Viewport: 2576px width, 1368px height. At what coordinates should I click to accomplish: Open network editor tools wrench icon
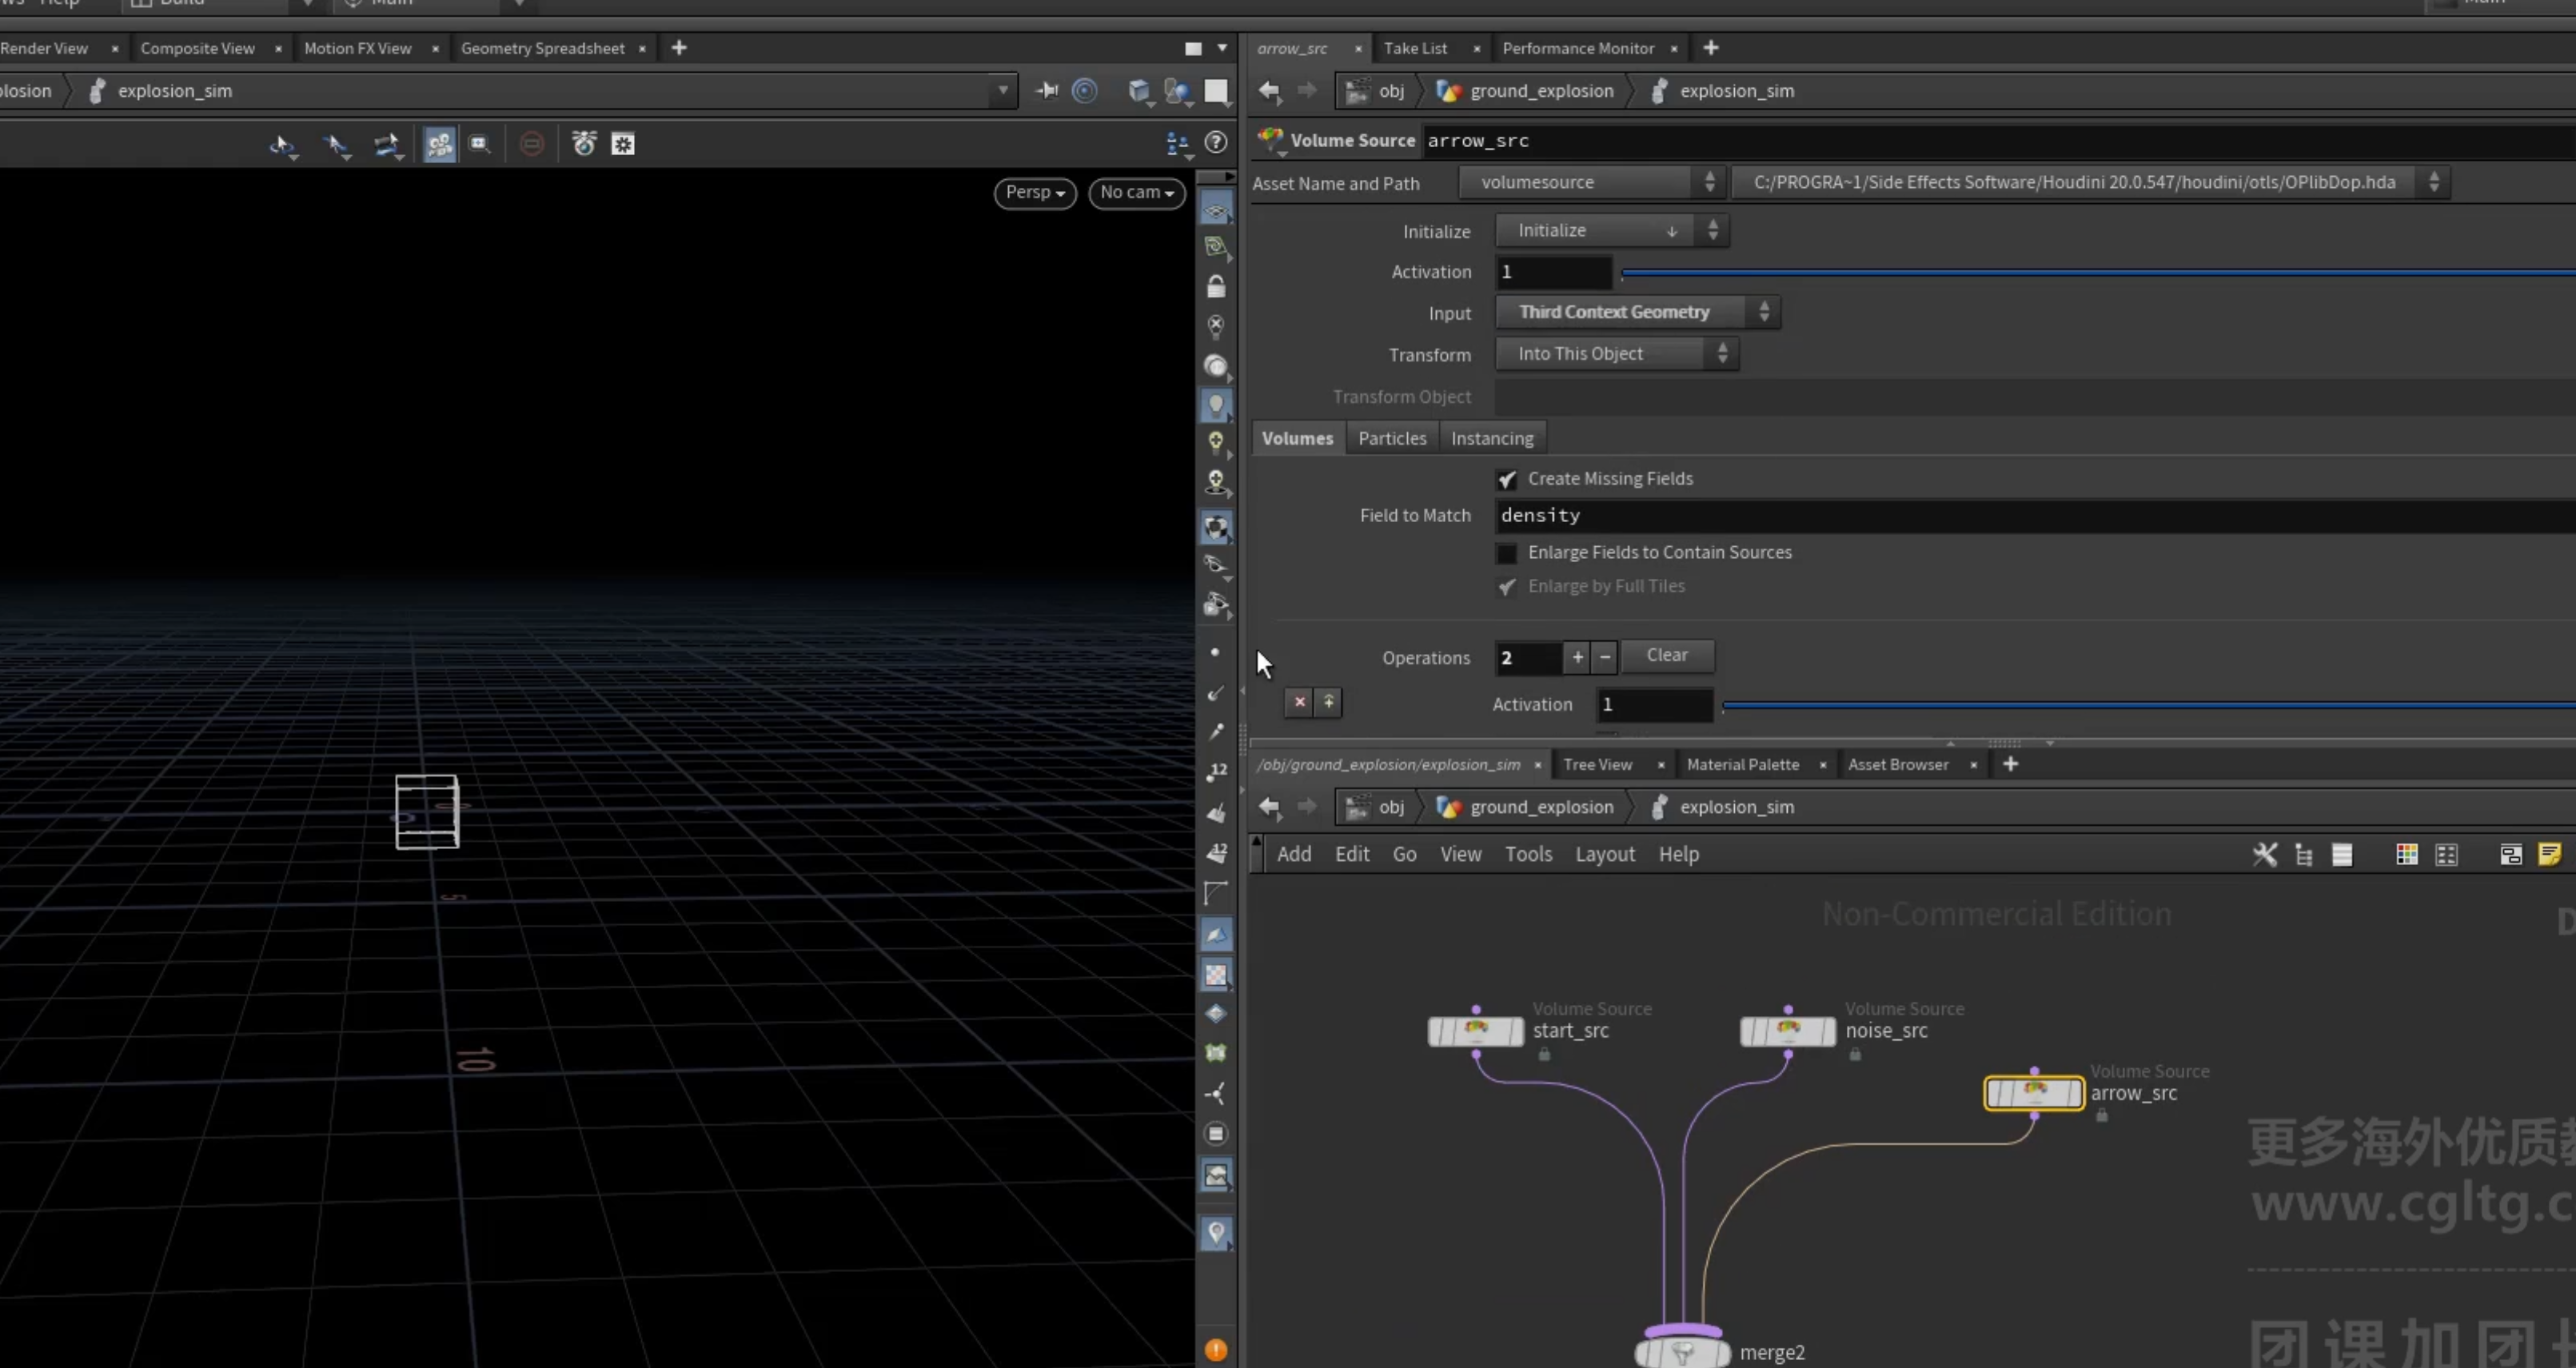pos(2265,854)
